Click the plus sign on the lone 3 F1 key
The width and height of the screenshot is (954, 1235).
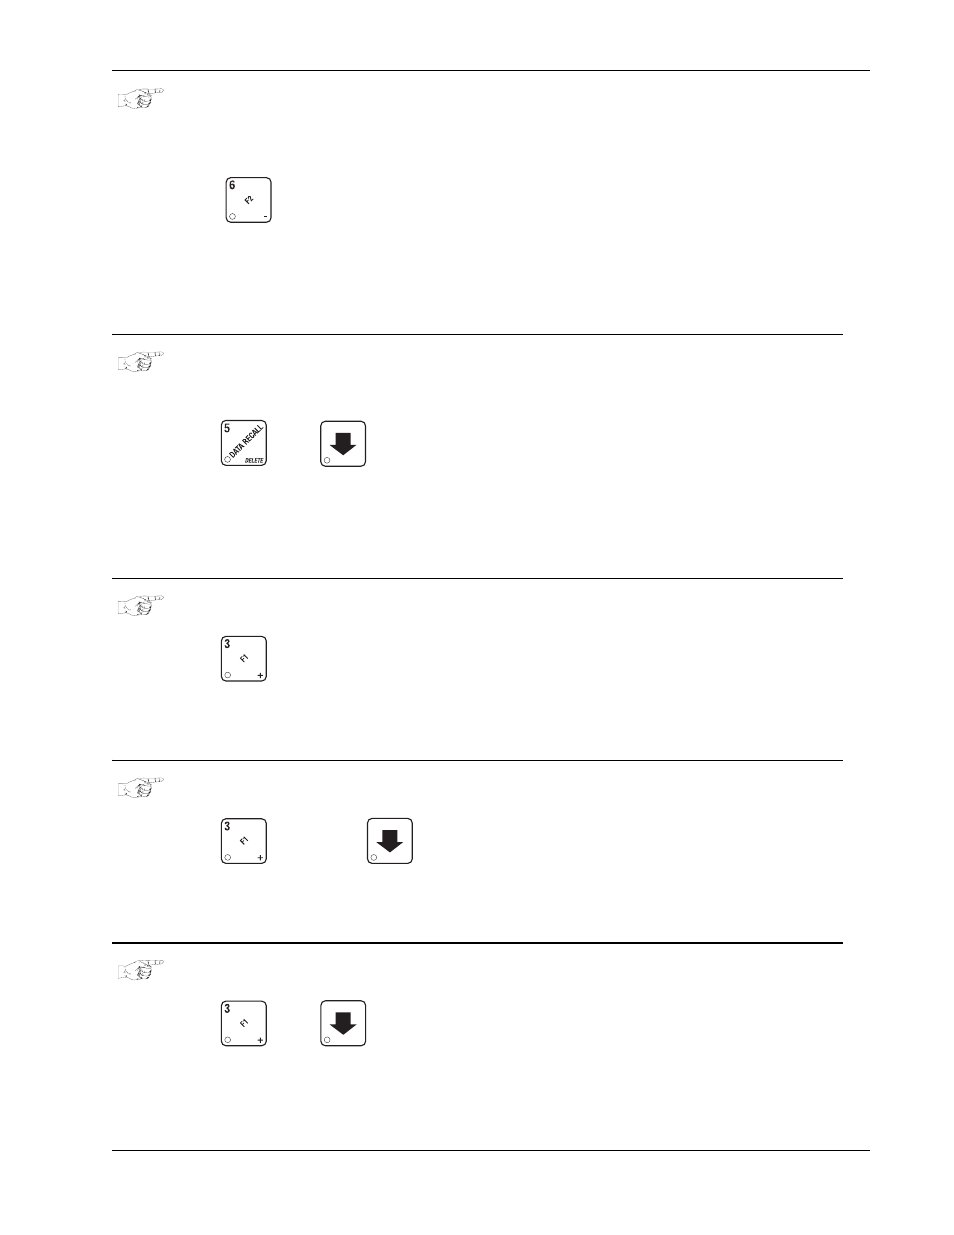[x=260, y=676]
